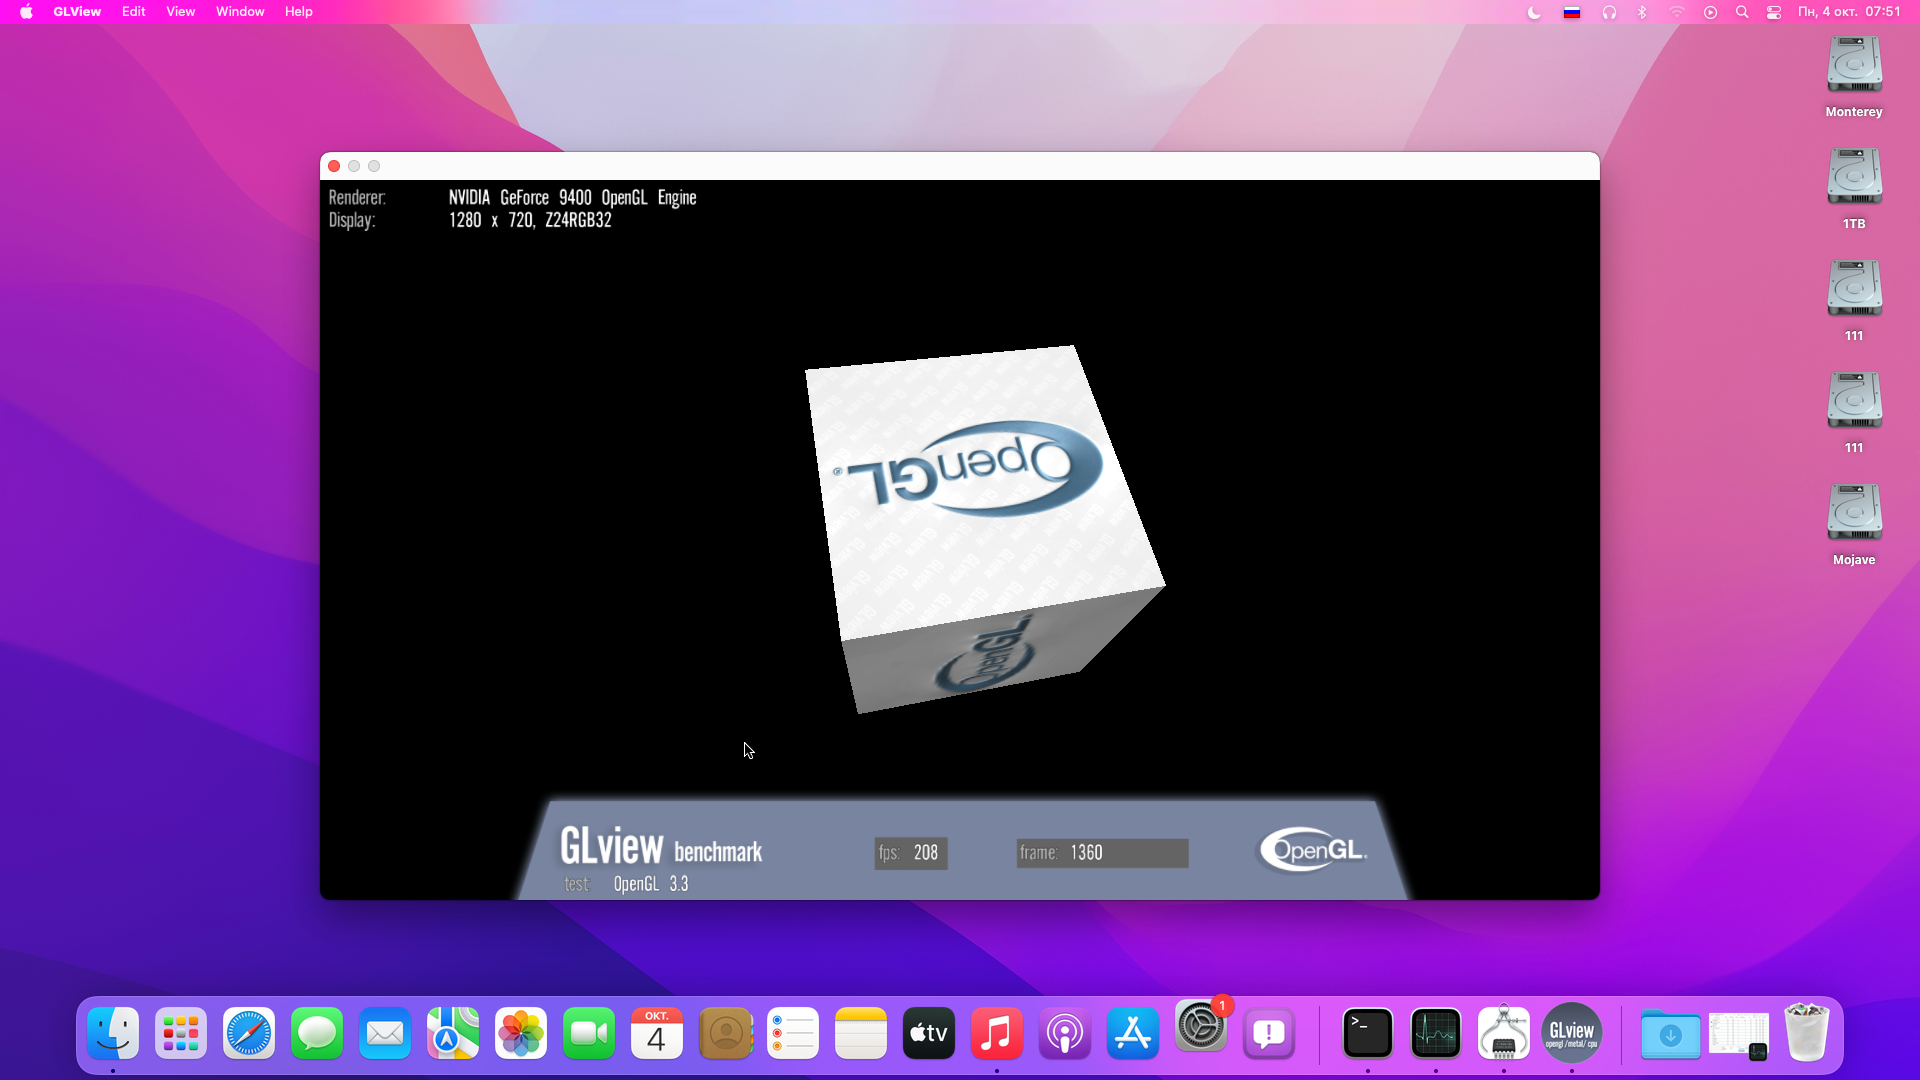Launch Terminal from the dock
This screenshot has height=1080, width=1920.
coord(1367,1033)
